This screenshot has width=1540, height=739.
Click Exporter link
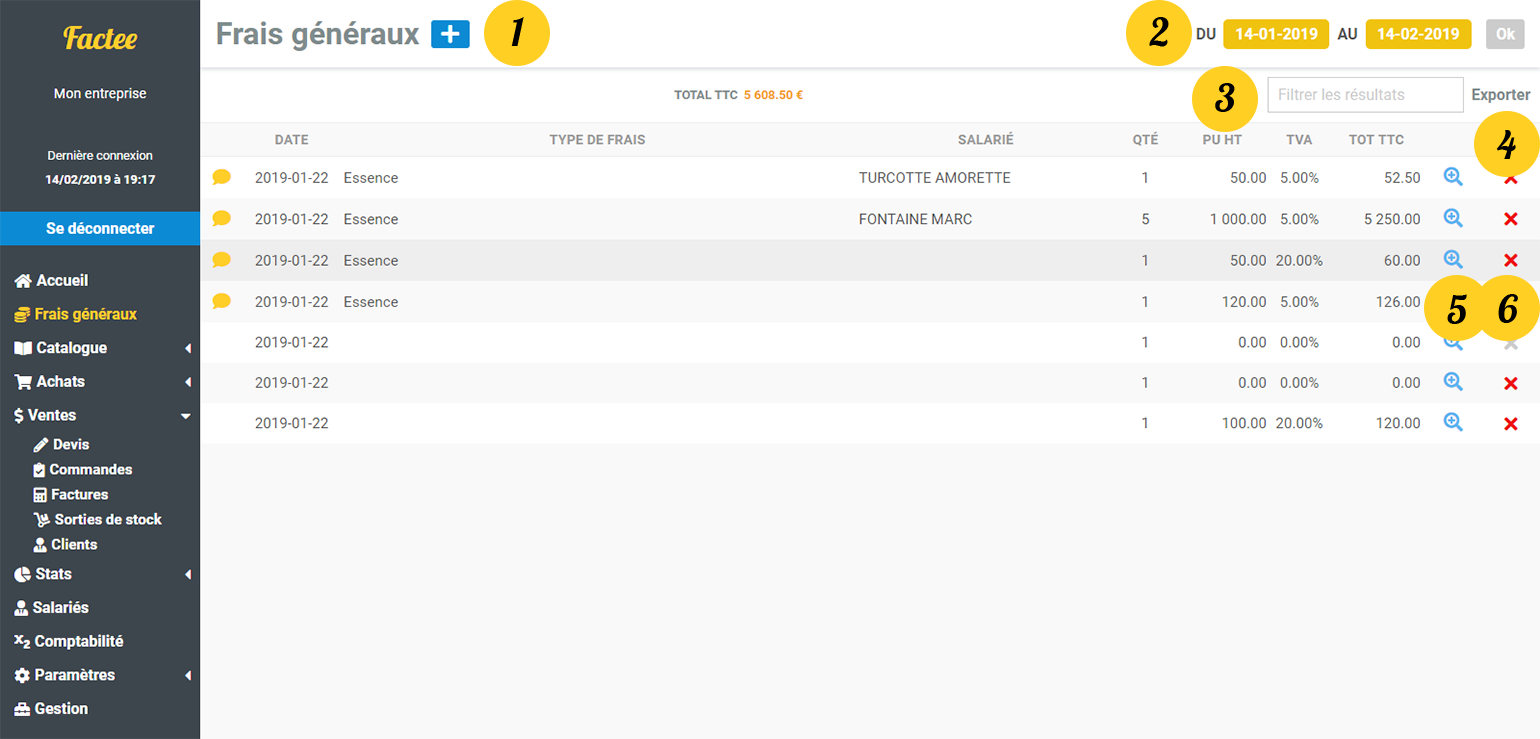pos(1500,95)
